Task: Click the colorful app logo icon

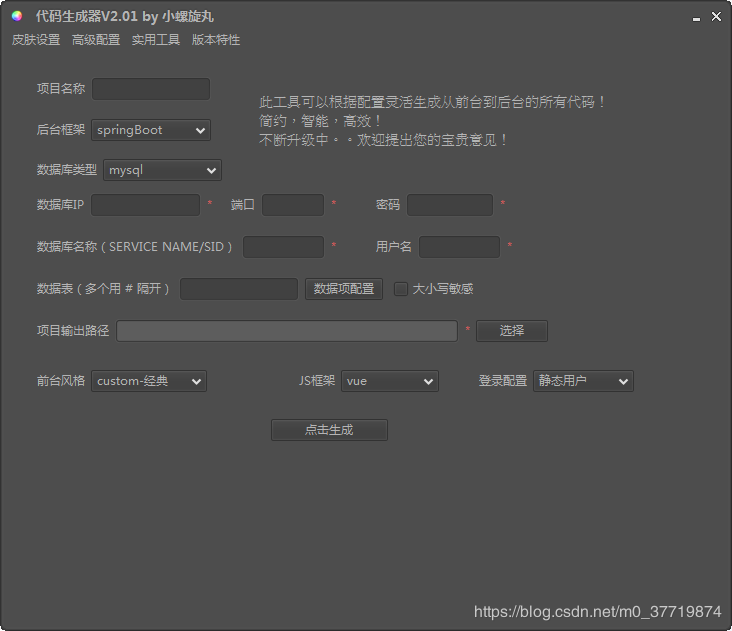Action: click(17, 16)
